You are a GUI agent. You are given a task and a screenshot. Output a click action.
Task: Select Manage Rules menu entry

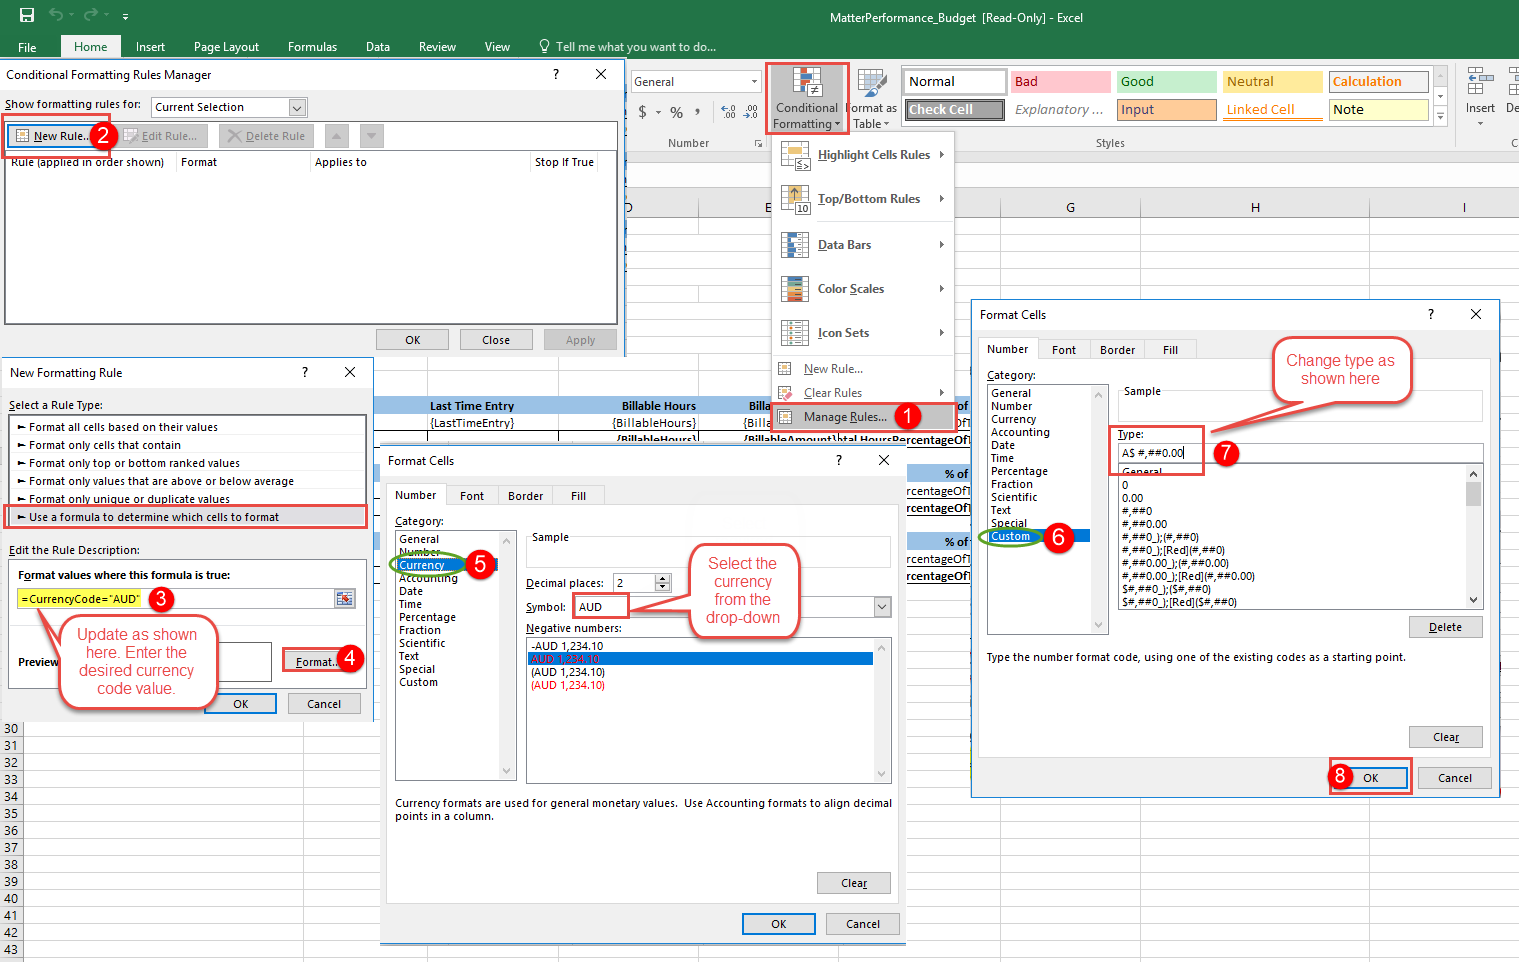845,417
